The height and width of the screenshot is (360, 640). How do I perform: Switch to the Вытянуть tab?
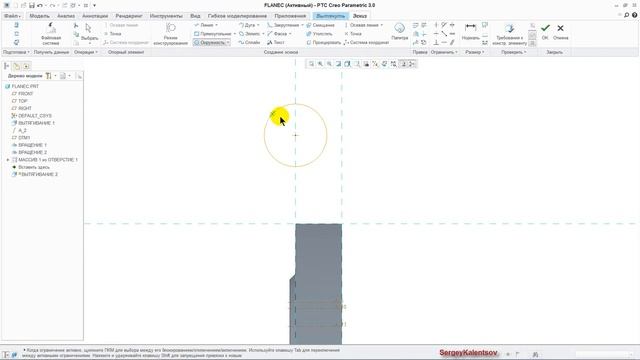coord(330,16)
